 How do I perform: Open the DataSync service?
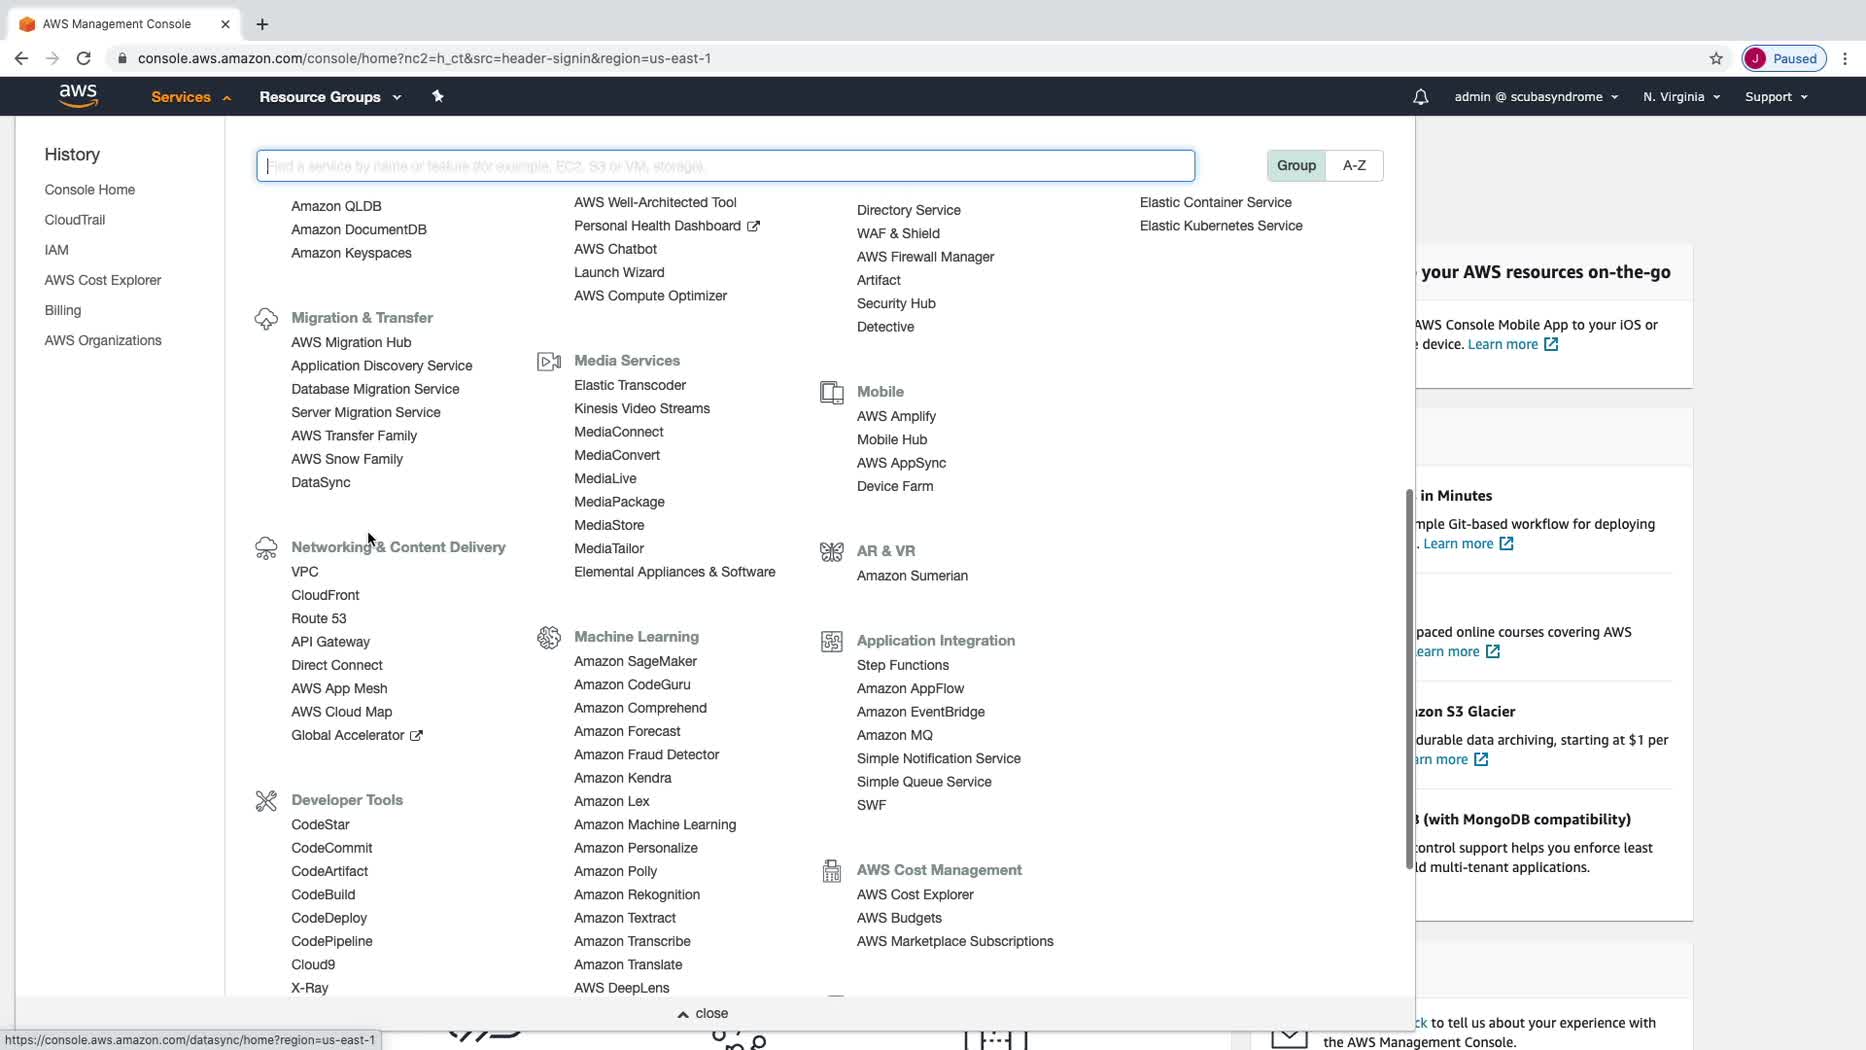[321, 482]
